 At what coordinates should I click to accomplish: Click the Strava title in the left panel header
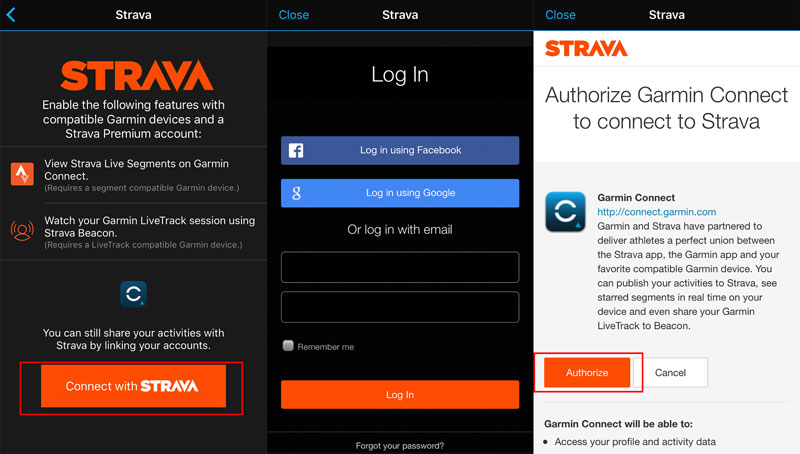click(x=133, y=15)
